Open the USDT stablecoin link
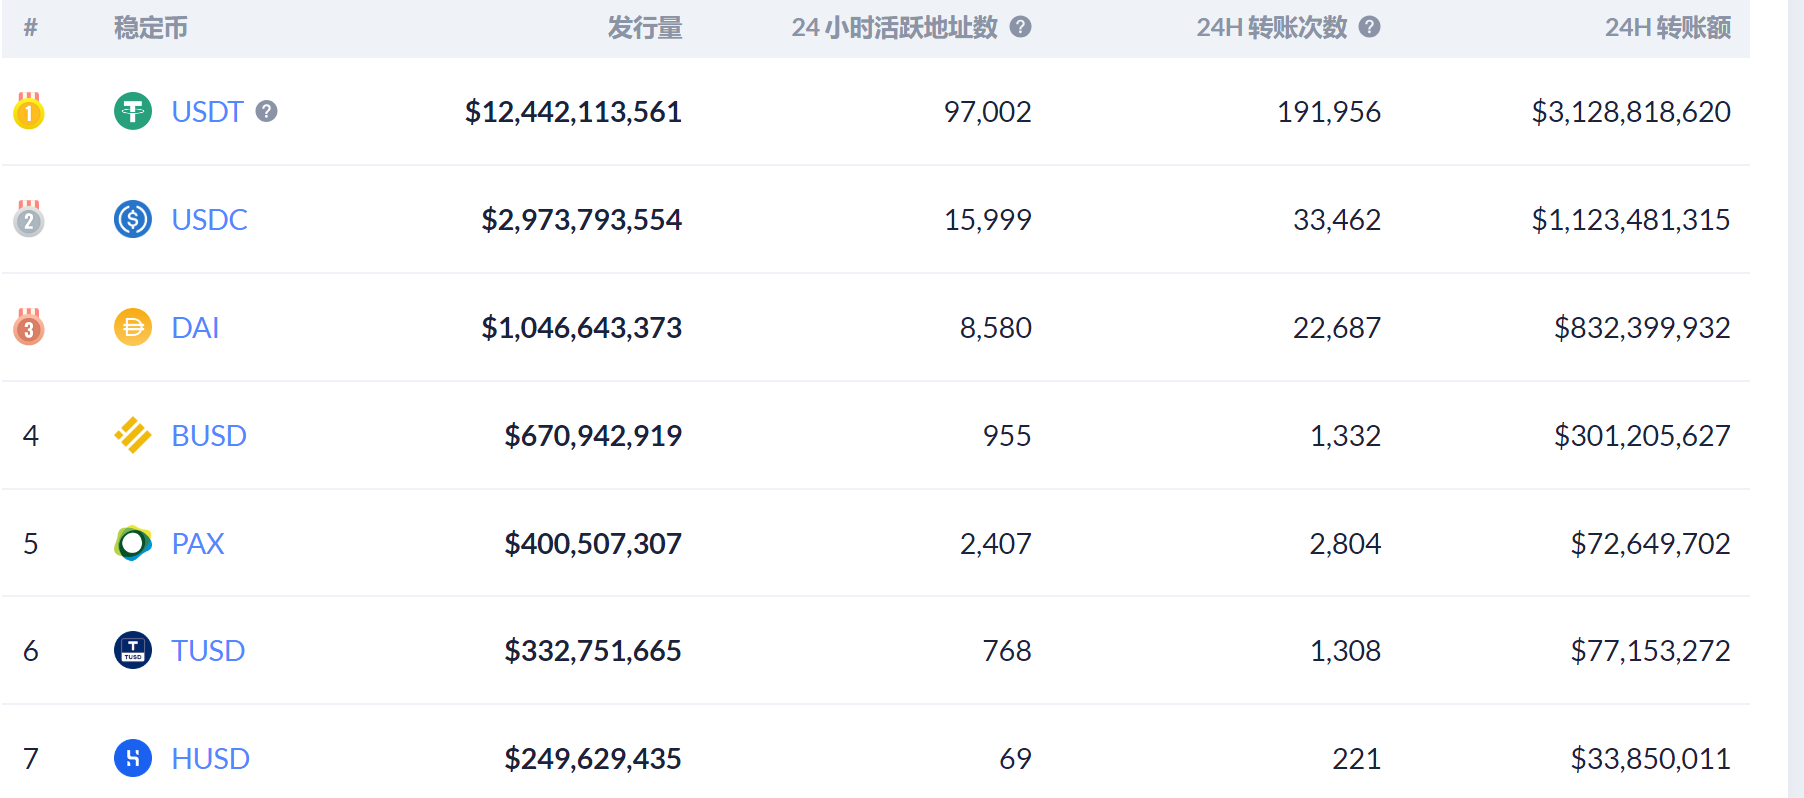The image size is (1804, 798). pos(207,111)
